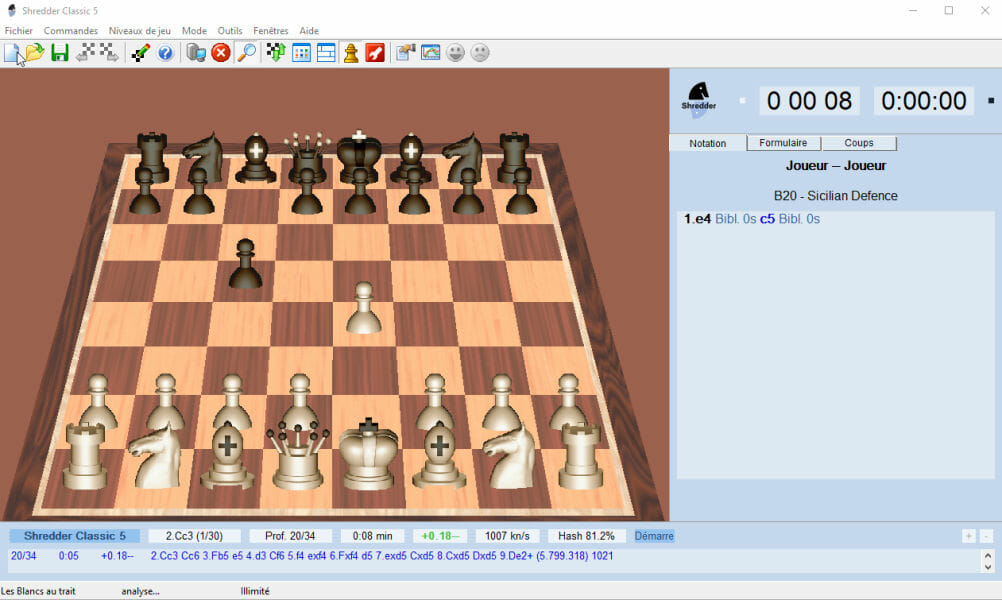Click the 2.Cc3 (1/30) current move field
The height and width of the screenshot is (600, 1002).
(x=194, y=536)
